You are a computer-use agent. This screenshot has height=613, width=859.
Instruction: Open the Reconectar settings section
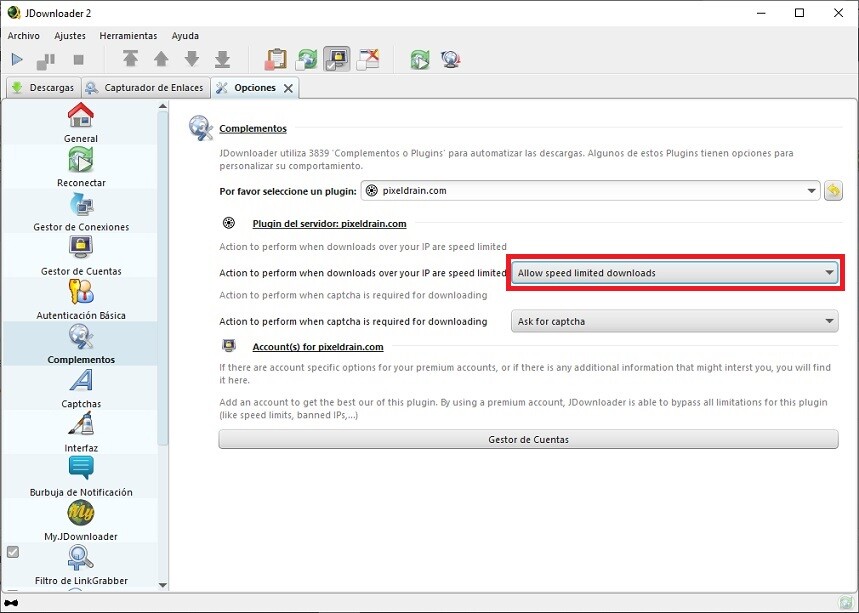coord(81,167)
